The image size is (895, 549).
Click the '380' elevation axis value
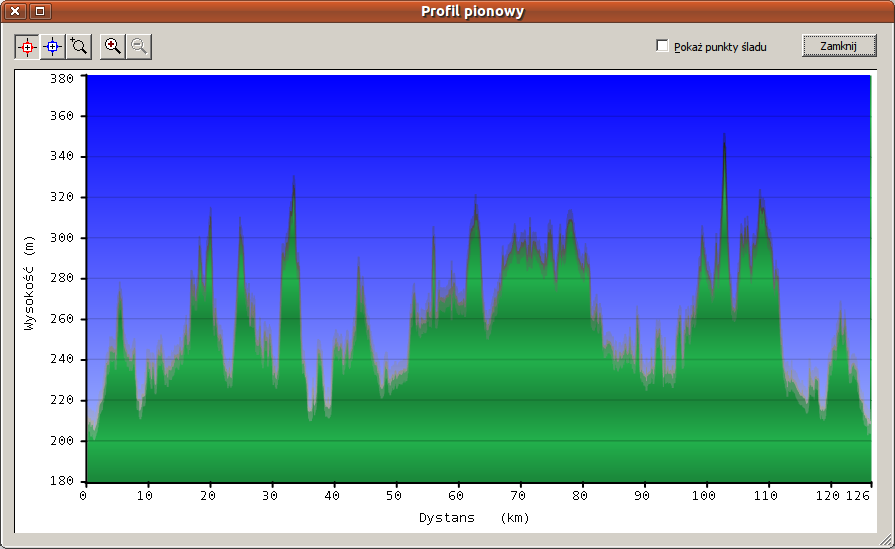tap(62, 79)
